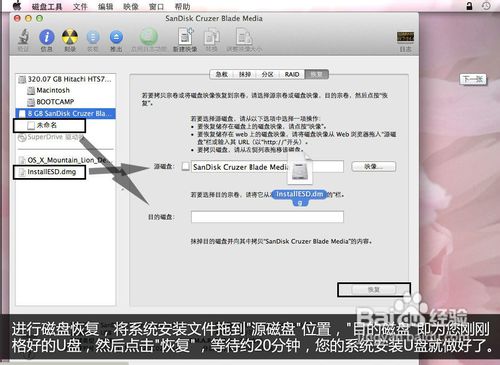The height and width of the screenshot is (365, 500).
Task: Open the 帮助 menu
Action: pyautogui.click(x=182, y=6)
